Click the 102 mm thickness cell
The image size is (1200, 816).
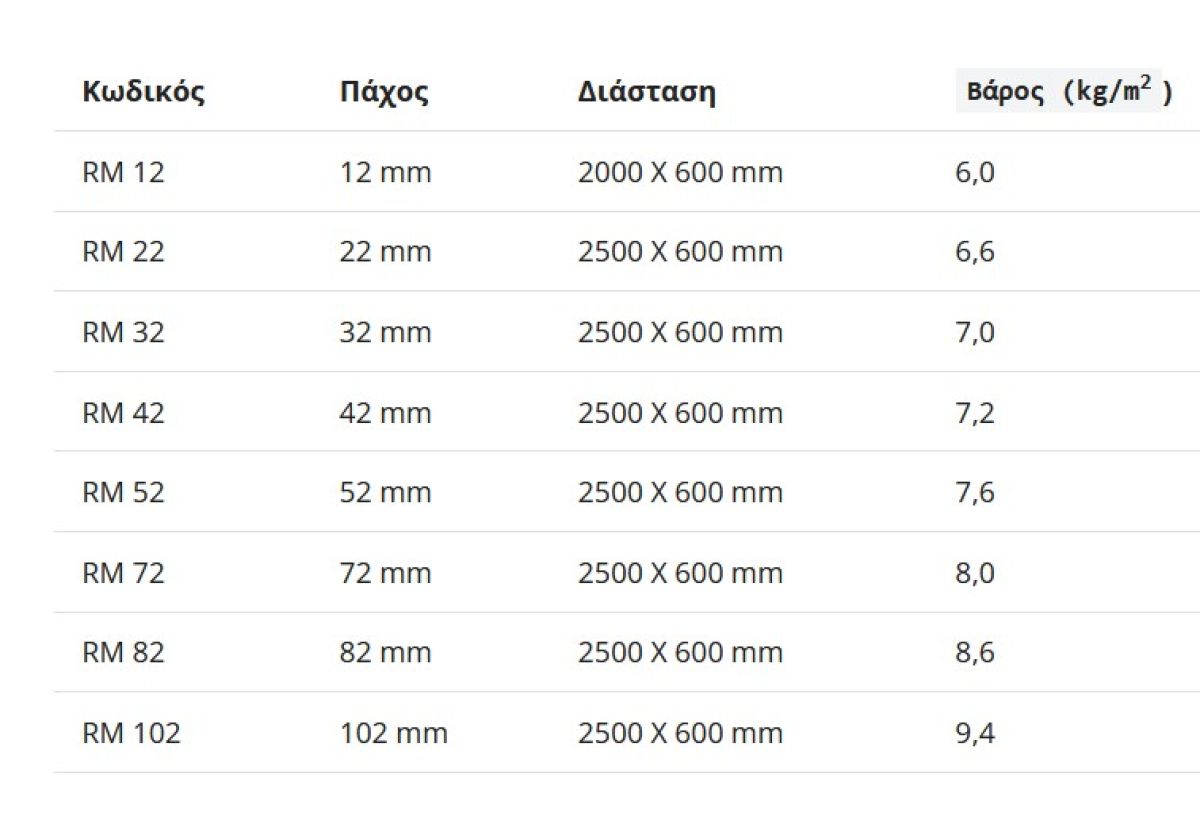pos(393,733)
